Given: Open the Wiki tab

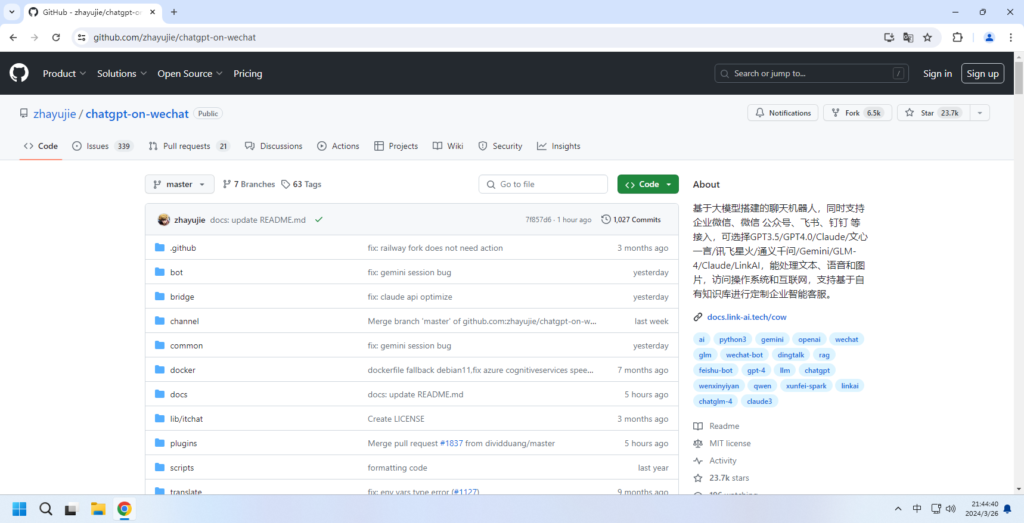Looking at the screenshot, I should click(x=448, y=146).
